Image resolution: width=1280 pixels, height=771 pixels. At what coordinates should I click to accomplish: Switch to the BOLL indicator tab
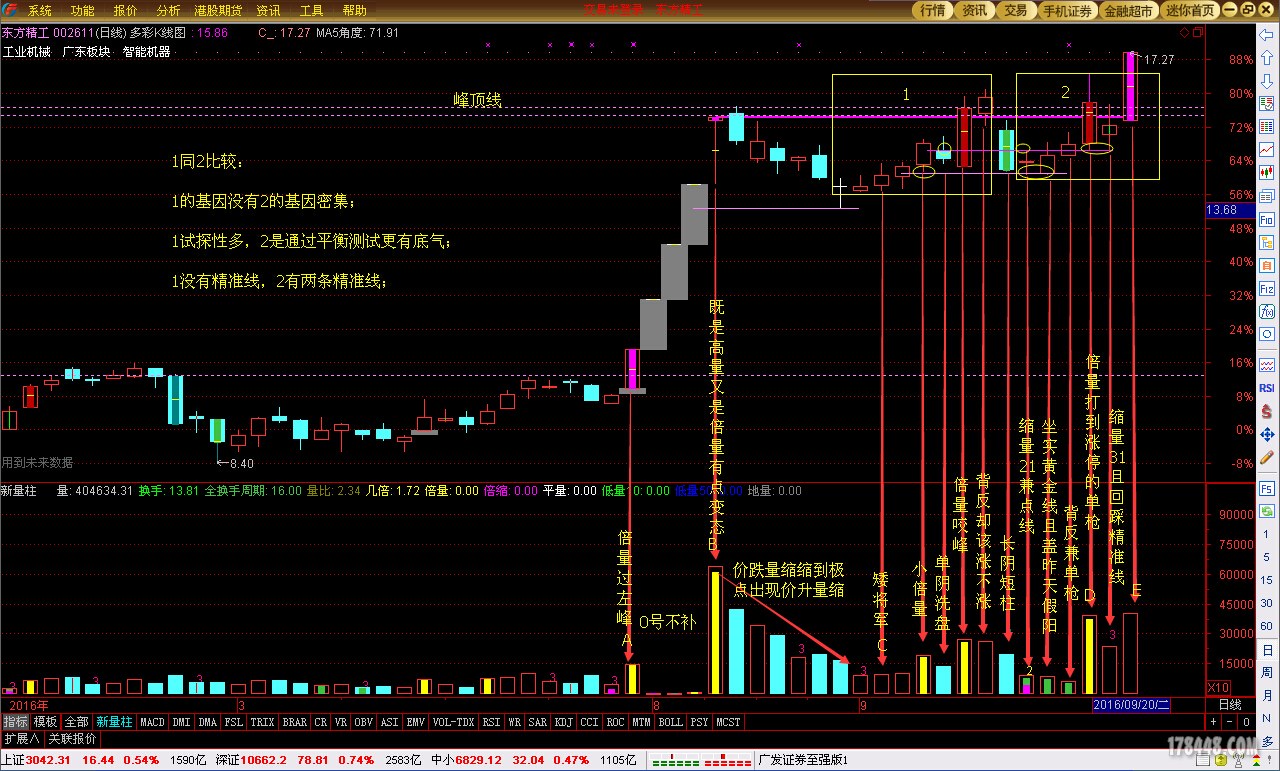670,722
